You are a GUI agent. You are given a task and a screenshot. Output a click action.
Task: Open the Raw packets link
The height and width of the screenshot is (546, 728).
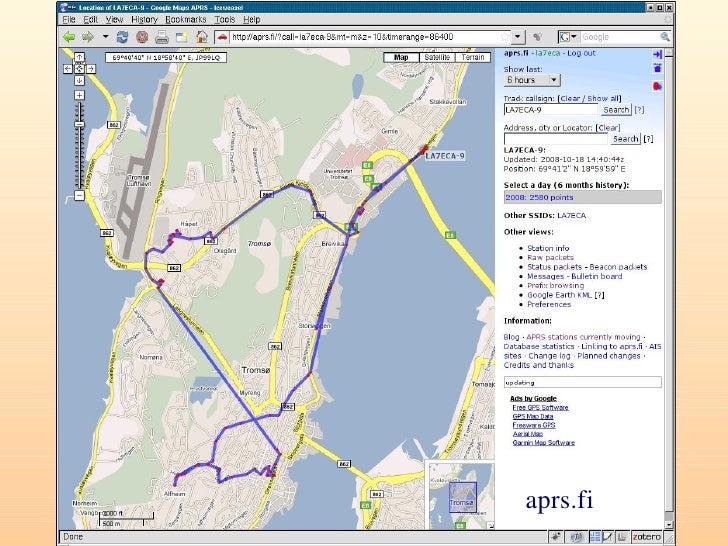pyautogui.click(x=550, y=257)
